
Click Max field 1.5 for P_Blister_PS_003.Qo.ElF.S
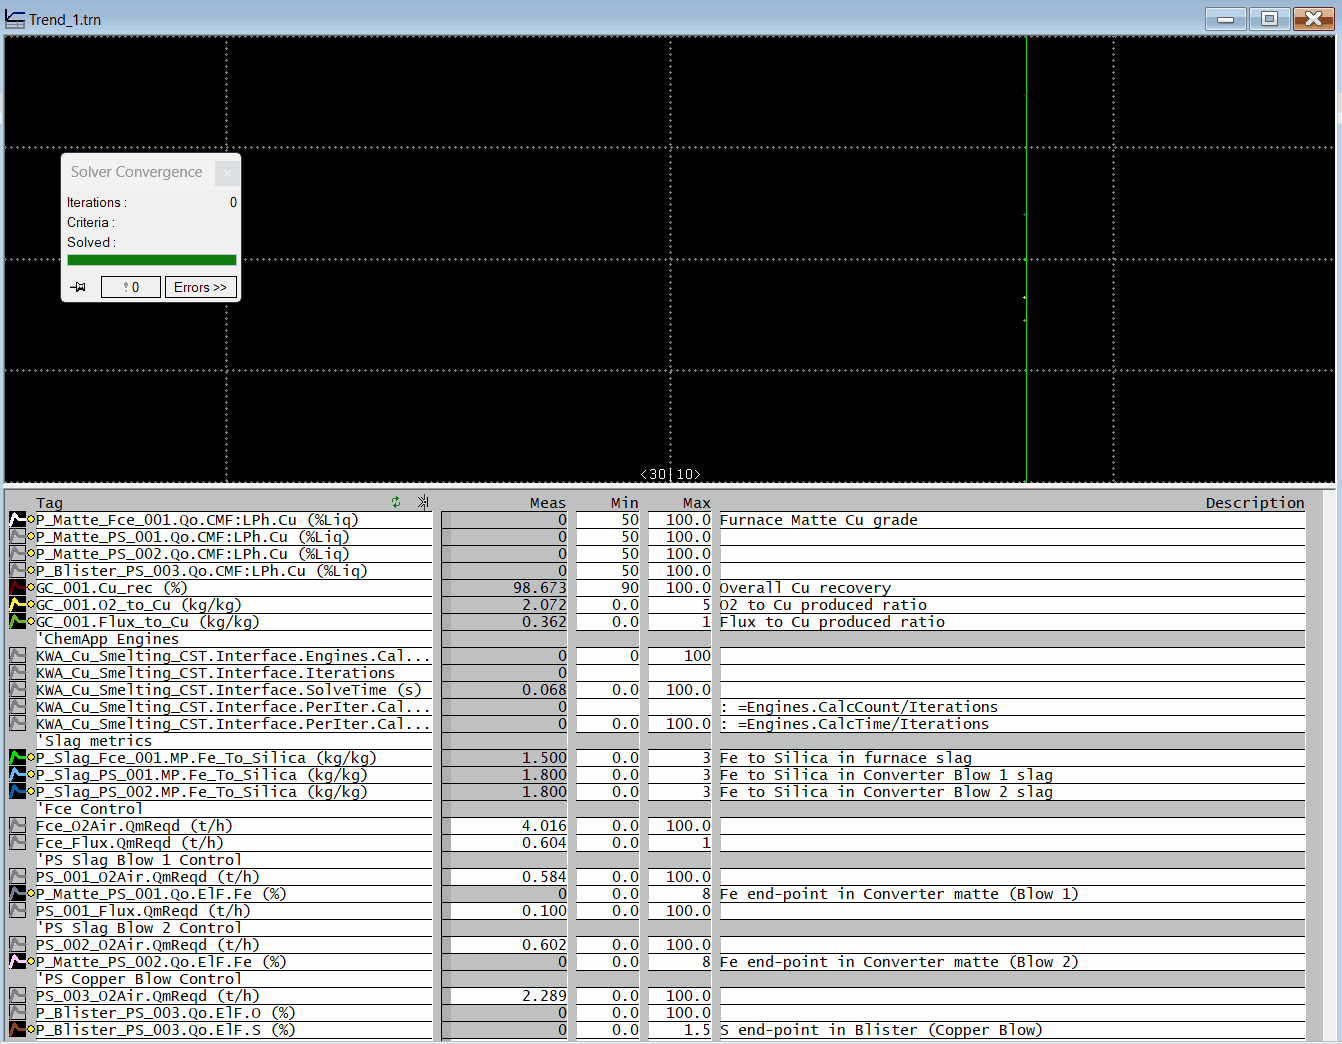tap(680, 1030)
